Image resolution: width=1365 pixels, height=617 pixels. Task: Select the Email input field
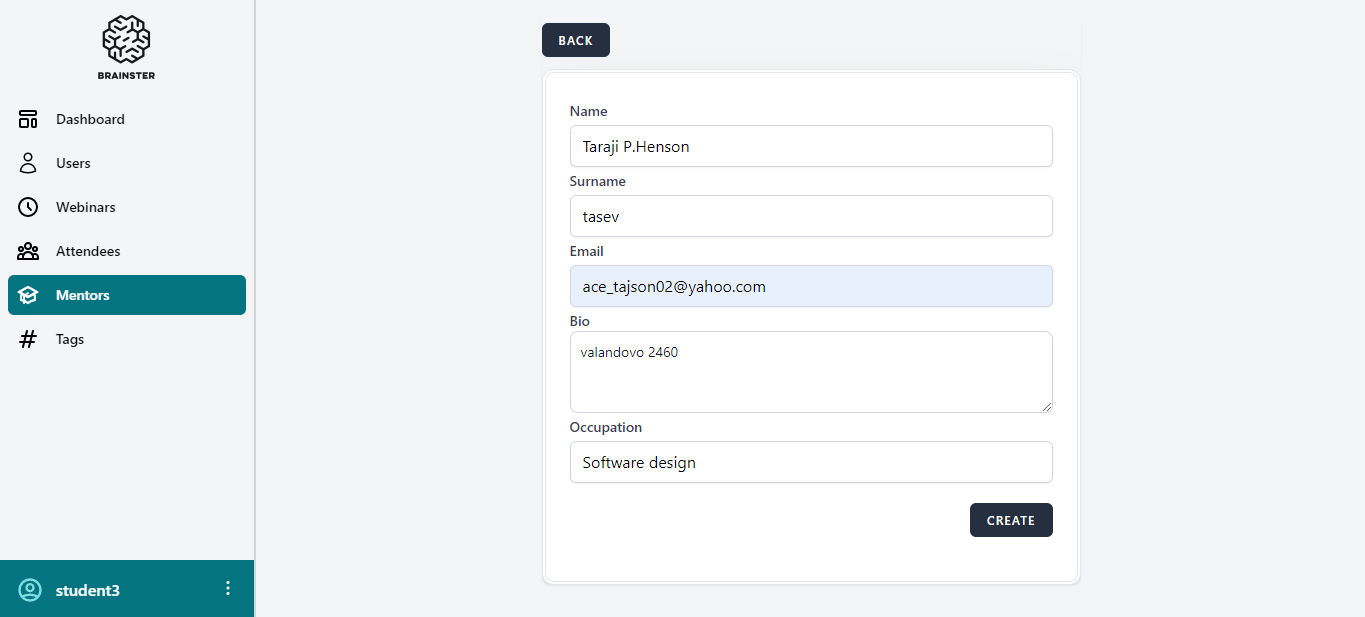(x=810, y=286)
